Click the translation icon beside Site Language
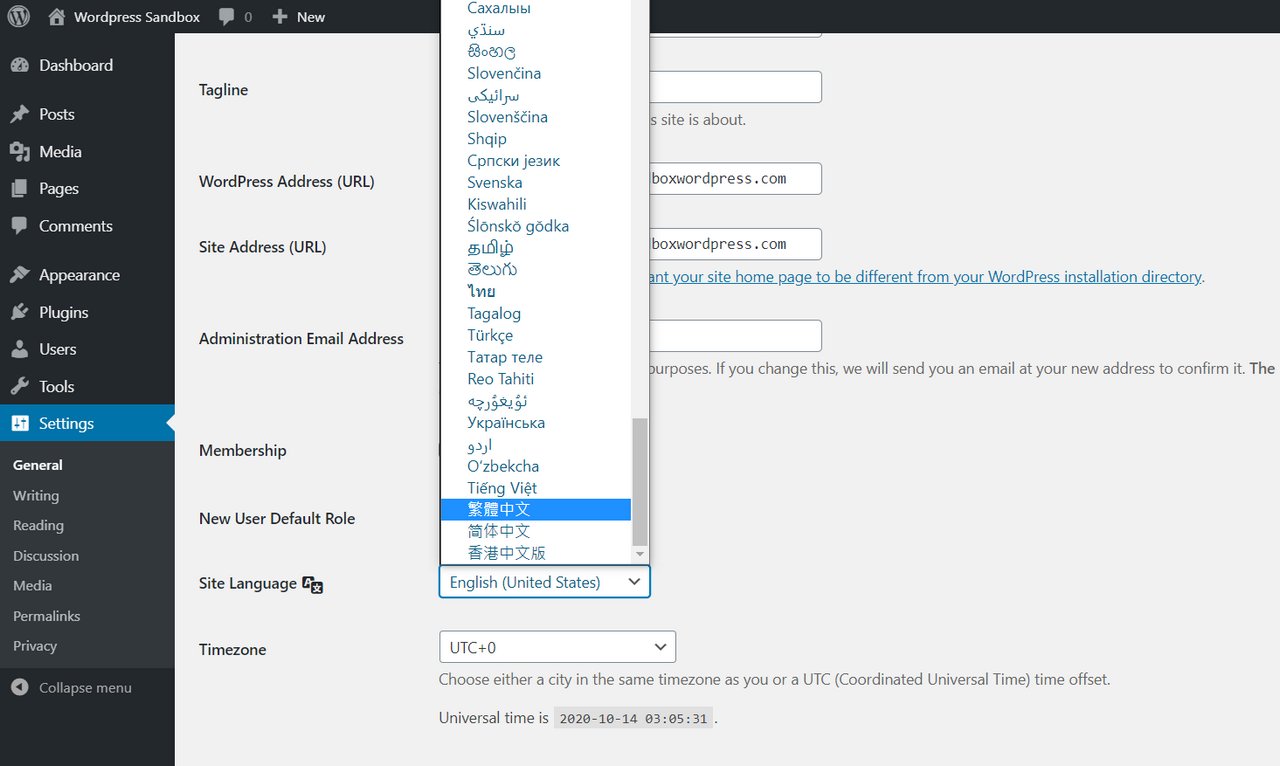 (x=312, y=585)
